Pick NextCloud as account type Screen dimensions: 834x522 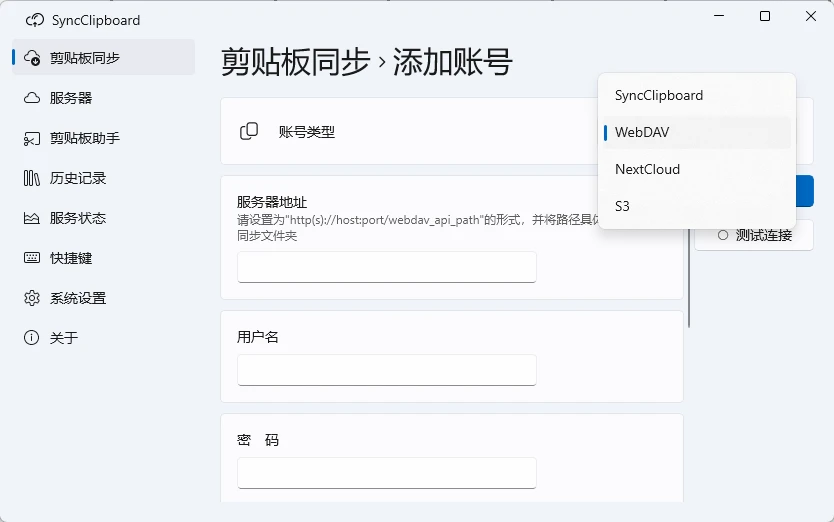click(x=697, y=169)
